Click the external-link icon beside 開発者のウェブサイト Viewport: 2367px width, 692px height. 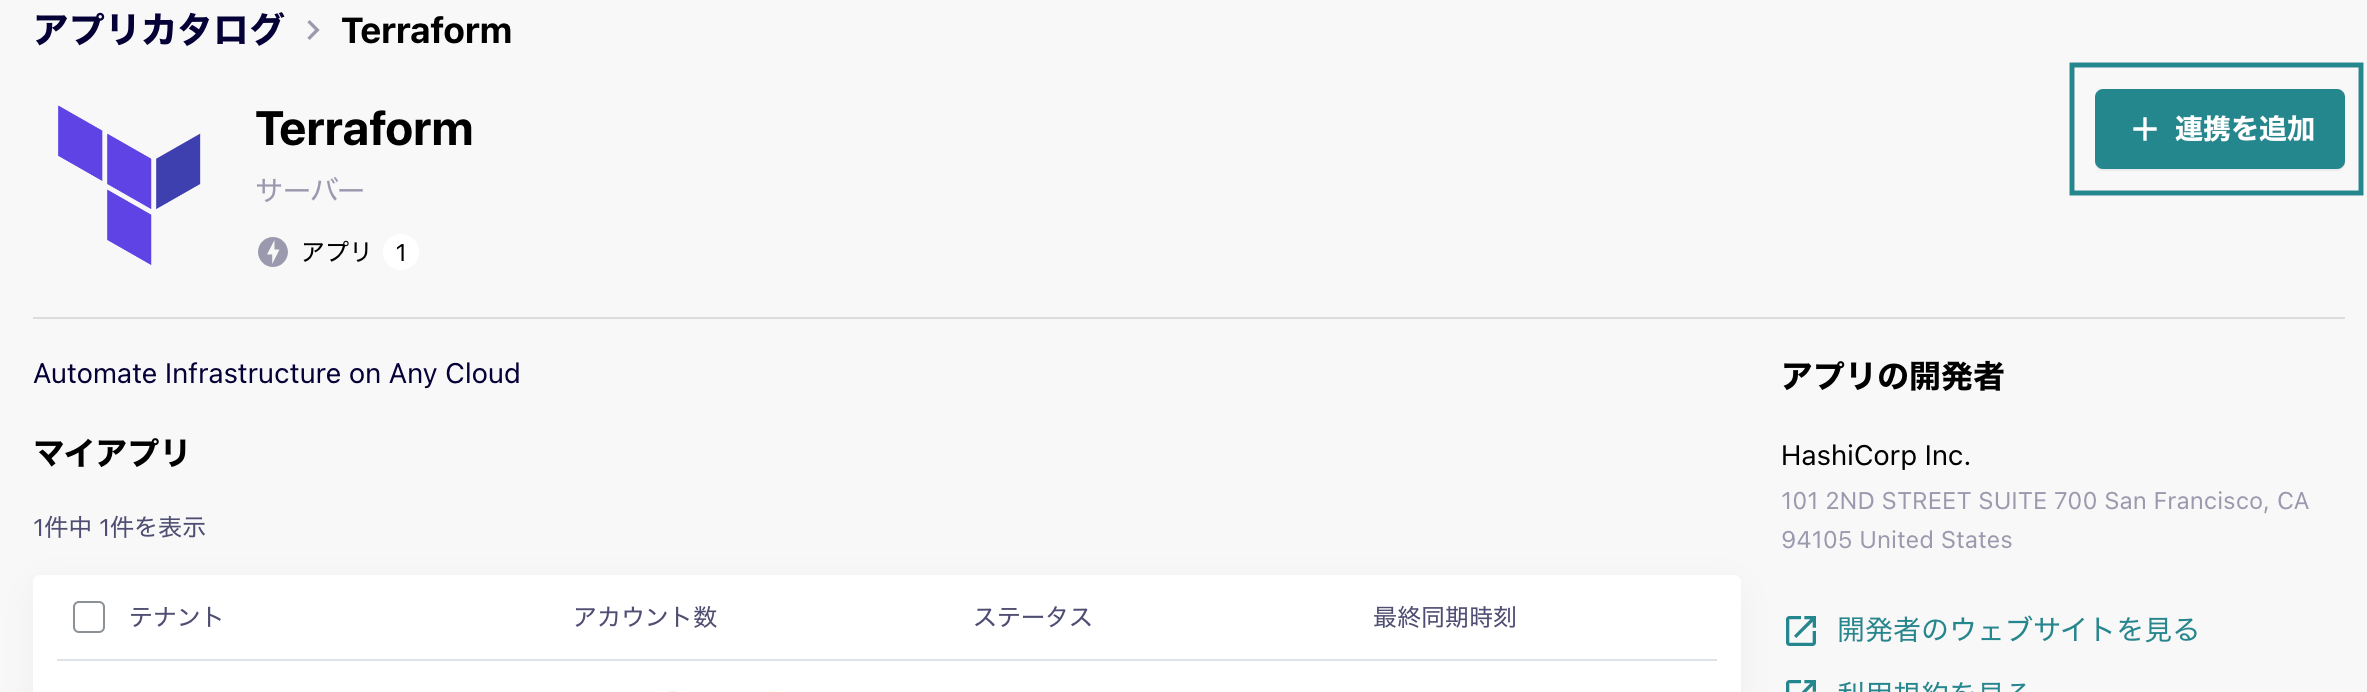pyautogui.click(x=1801, y=630)
